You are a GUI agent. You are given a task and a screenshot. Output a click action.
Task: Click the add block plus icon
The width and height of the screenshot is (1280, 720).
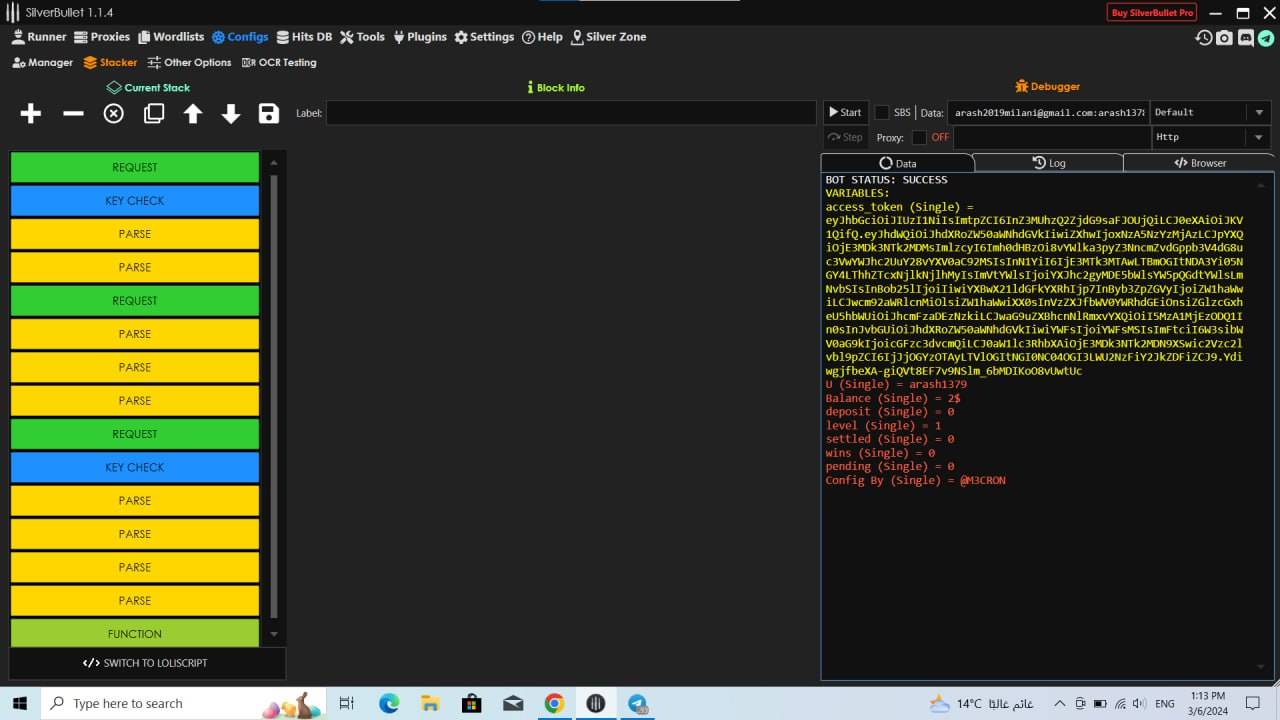tap(31, 113)
